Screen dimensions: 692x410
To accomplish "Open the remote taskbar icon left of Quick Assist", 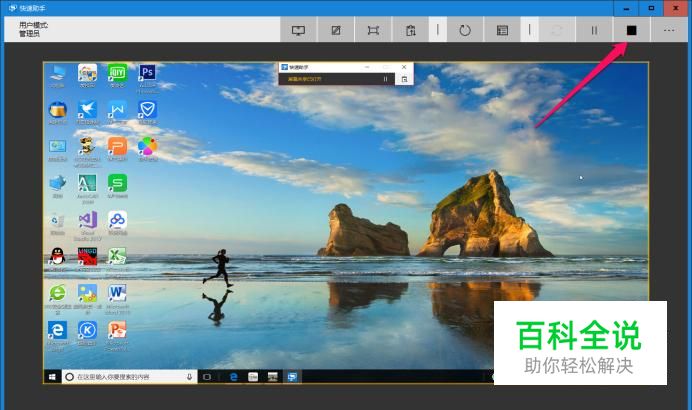I will 273,376.
